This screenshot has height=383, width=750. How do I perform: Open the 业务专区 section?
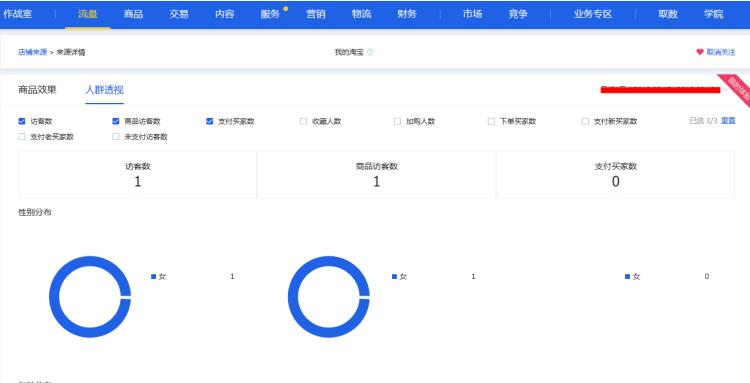(593, 14)
